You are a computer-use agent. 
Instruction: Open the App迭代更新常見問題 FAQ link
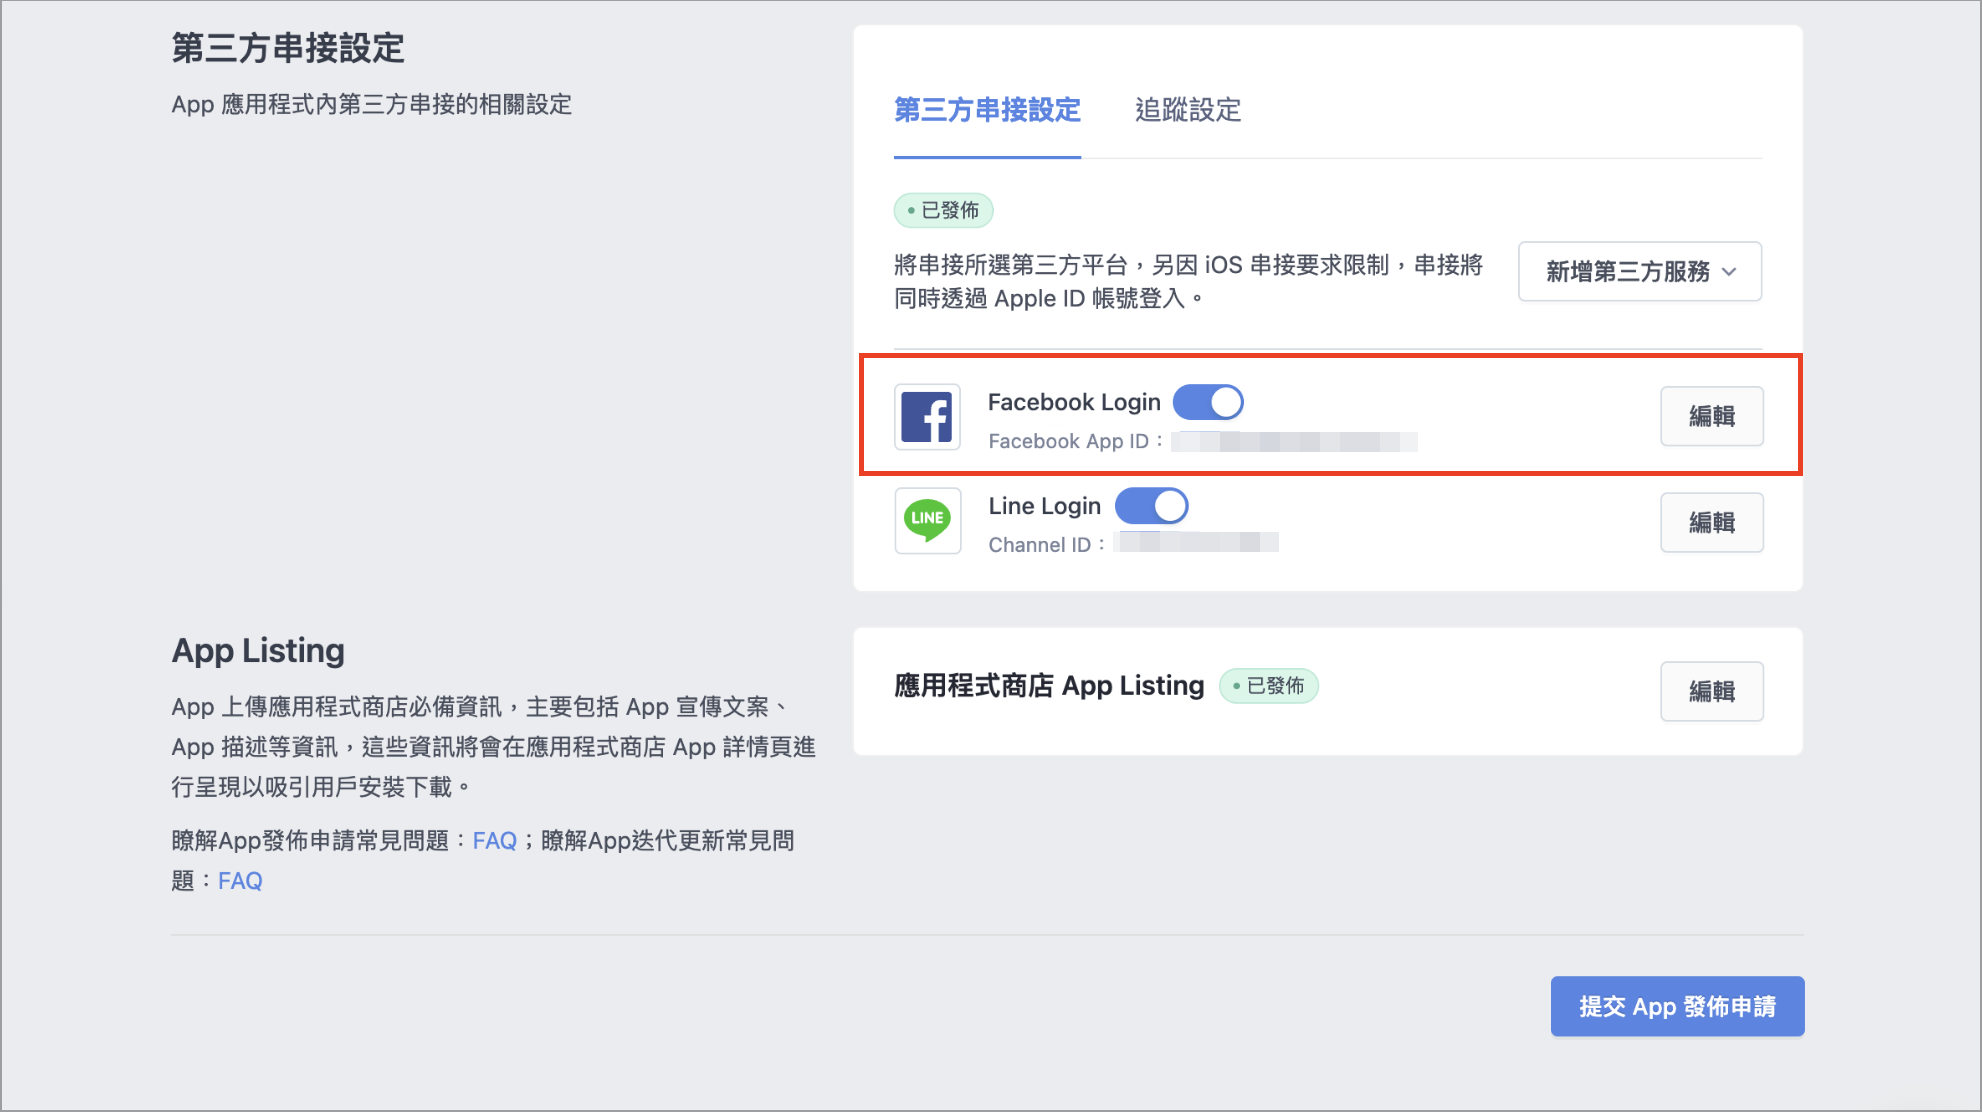(240, 881)
